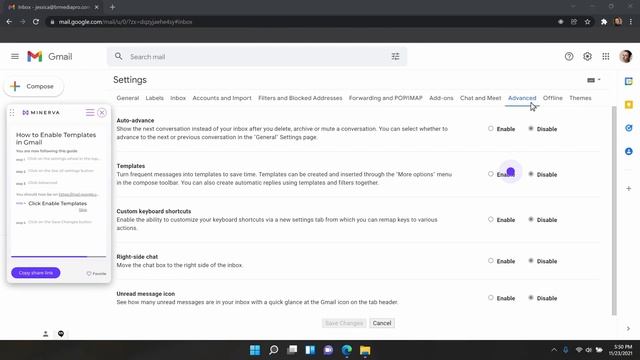
Task: Open the Themes settings tab
Action: [580, 98]
